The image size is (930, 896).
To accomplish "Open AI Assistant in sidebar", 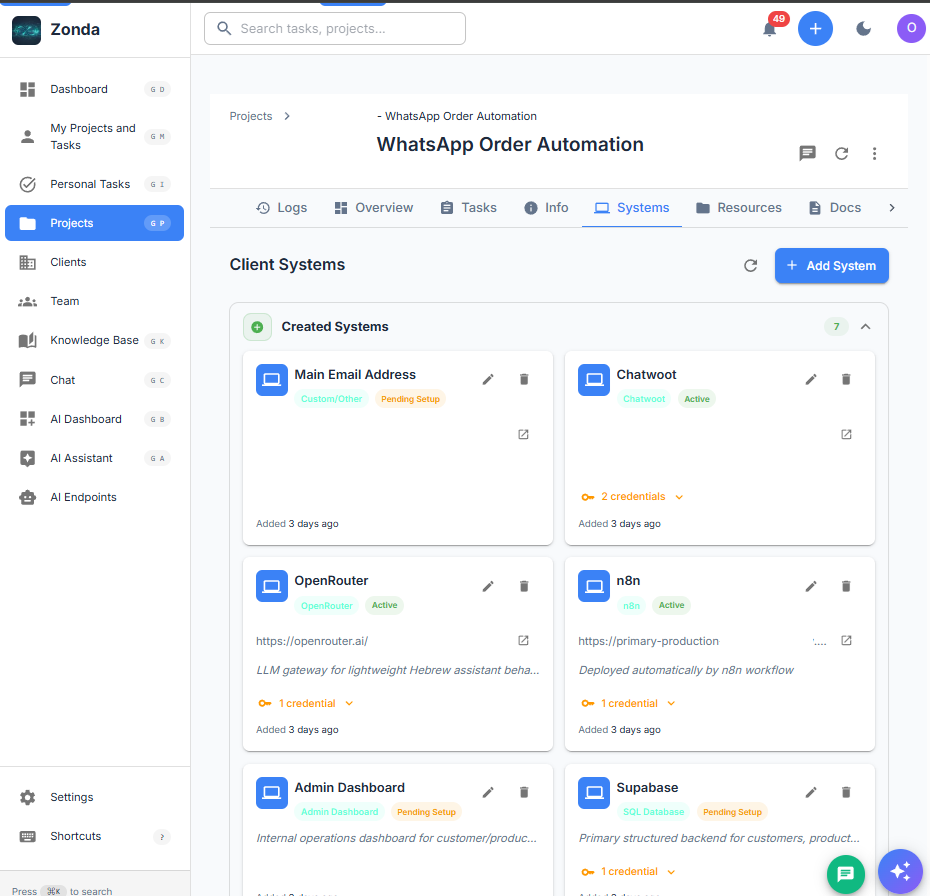I will [x=94, y=458].
